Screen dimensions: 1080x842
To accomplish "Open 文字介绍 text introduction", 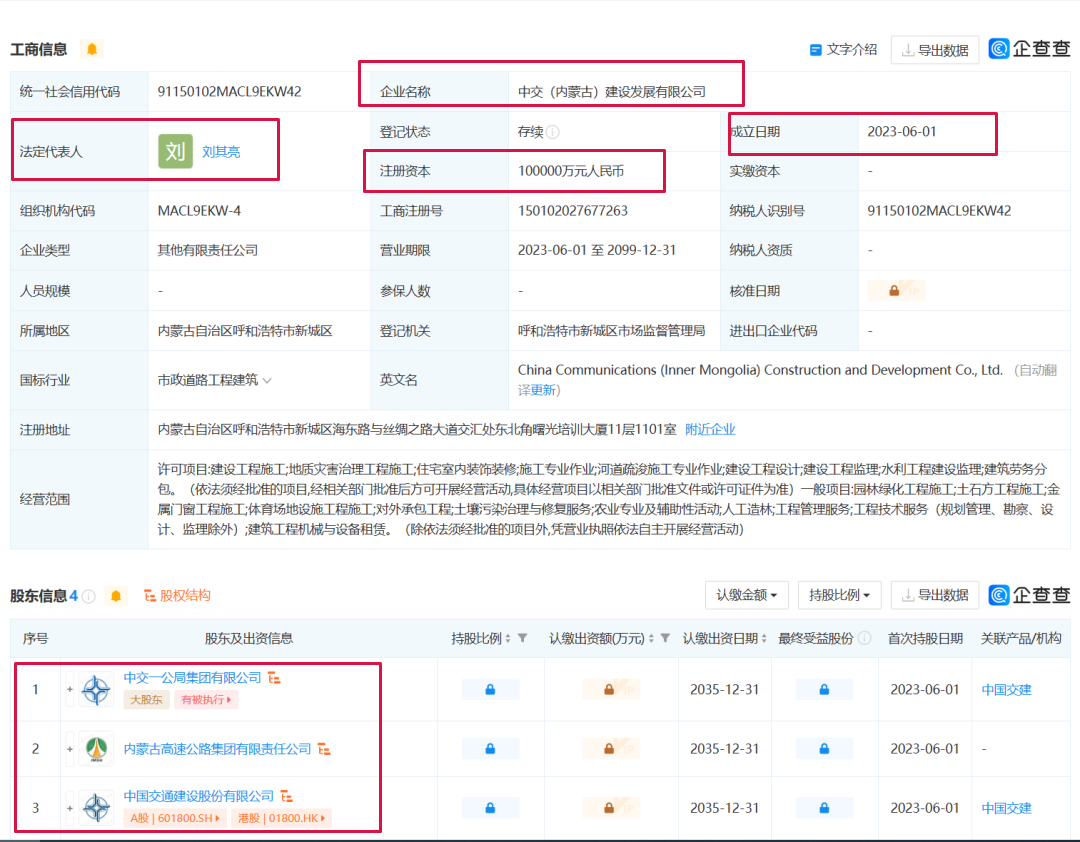I will tap(843, 50).
